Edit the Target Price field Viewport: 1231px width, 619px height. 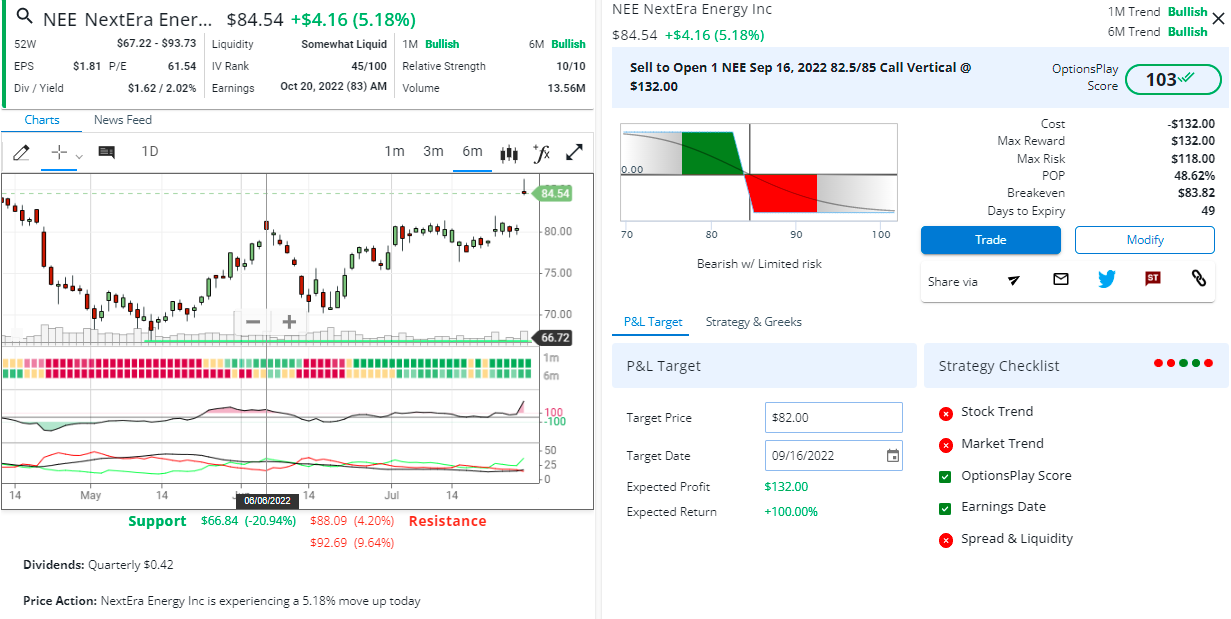click(x=834, y=418)
